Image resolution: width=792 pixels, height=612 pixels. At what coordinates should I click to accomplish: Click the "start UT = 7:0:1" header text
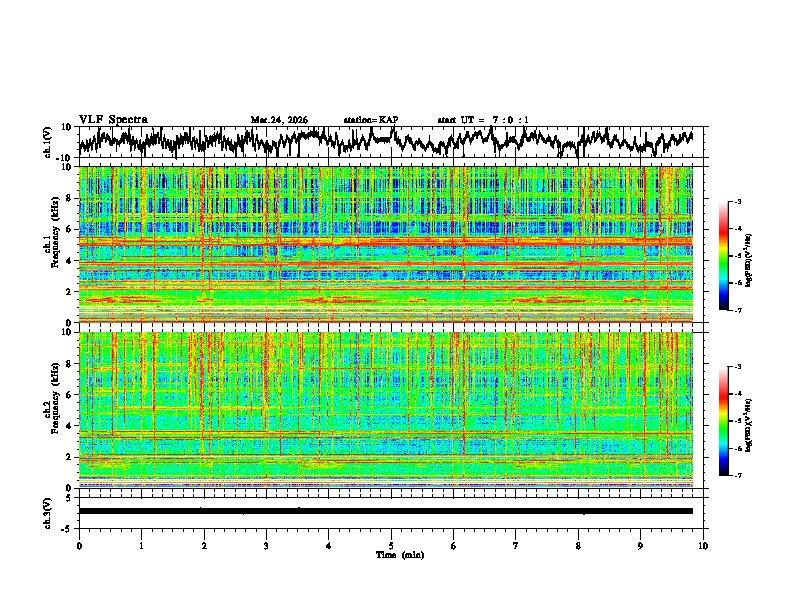pyautogui.click(x=483, y=120)
